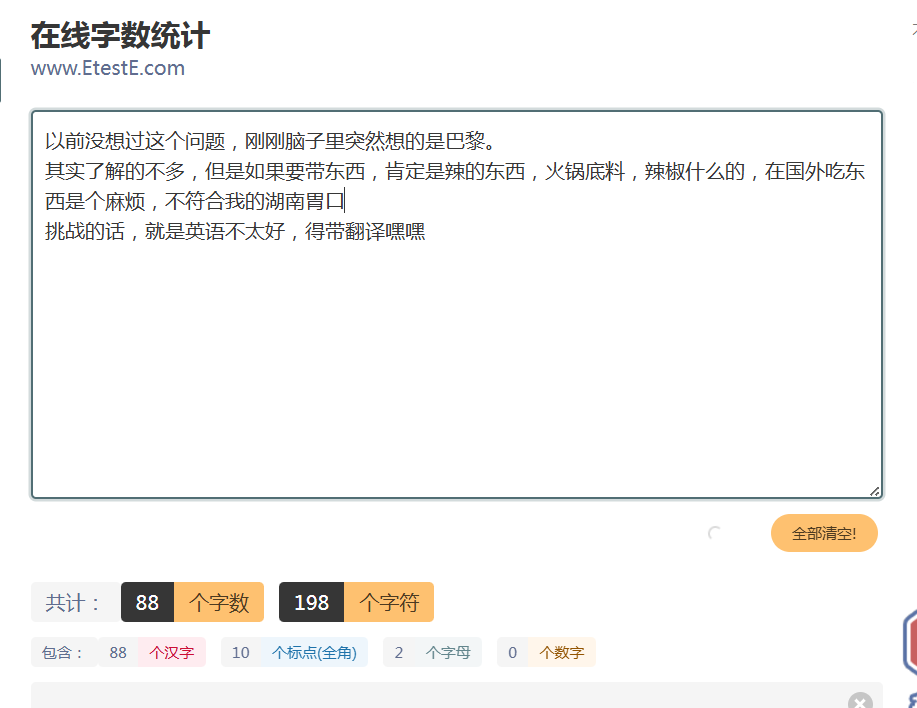Click the 个汉字 badge

(x=172, y=652)
